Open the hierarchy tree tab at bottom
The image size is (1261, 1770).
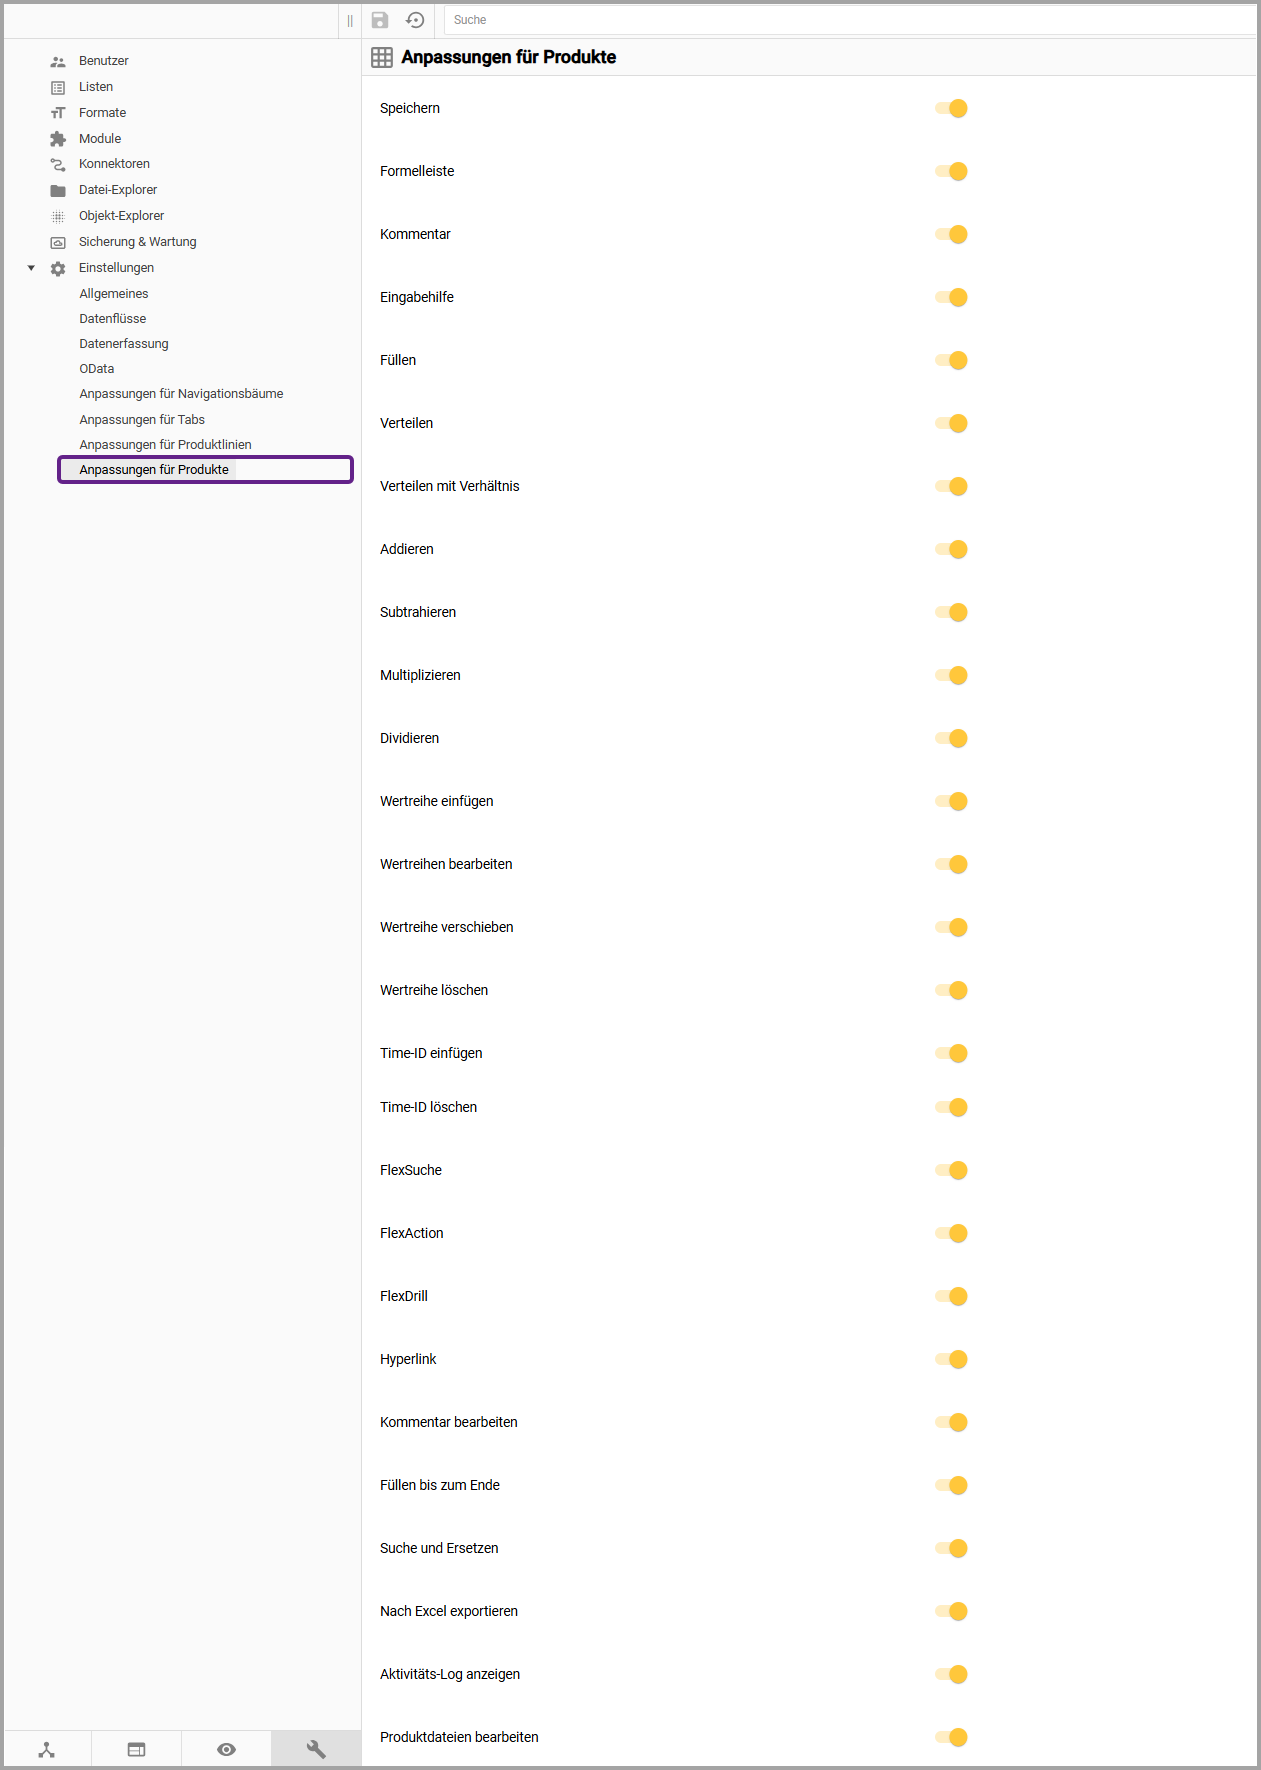pos(47,1749)
